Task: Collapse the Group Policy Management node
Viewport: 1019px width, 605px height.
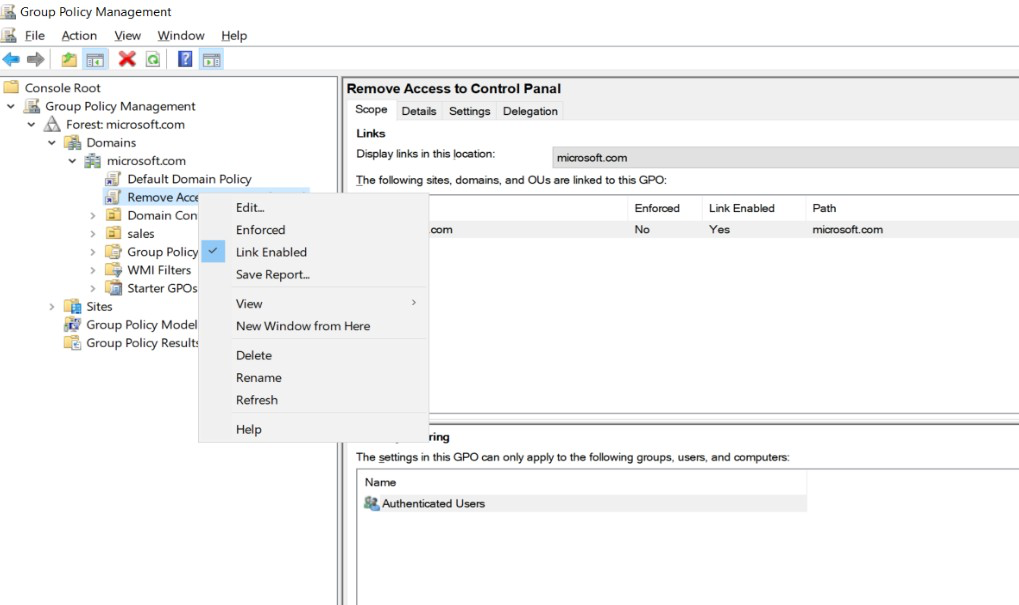Action: [11, 106]
